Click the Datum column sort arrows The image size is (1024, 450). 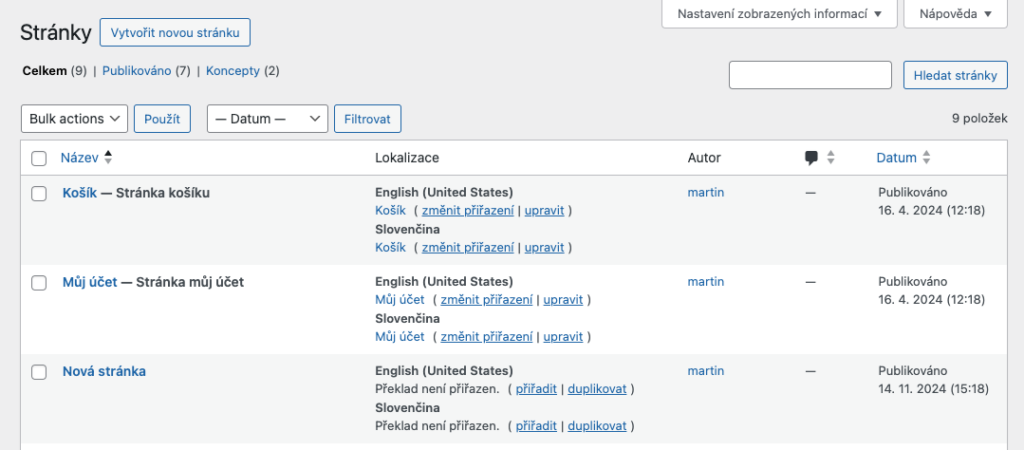926,157
